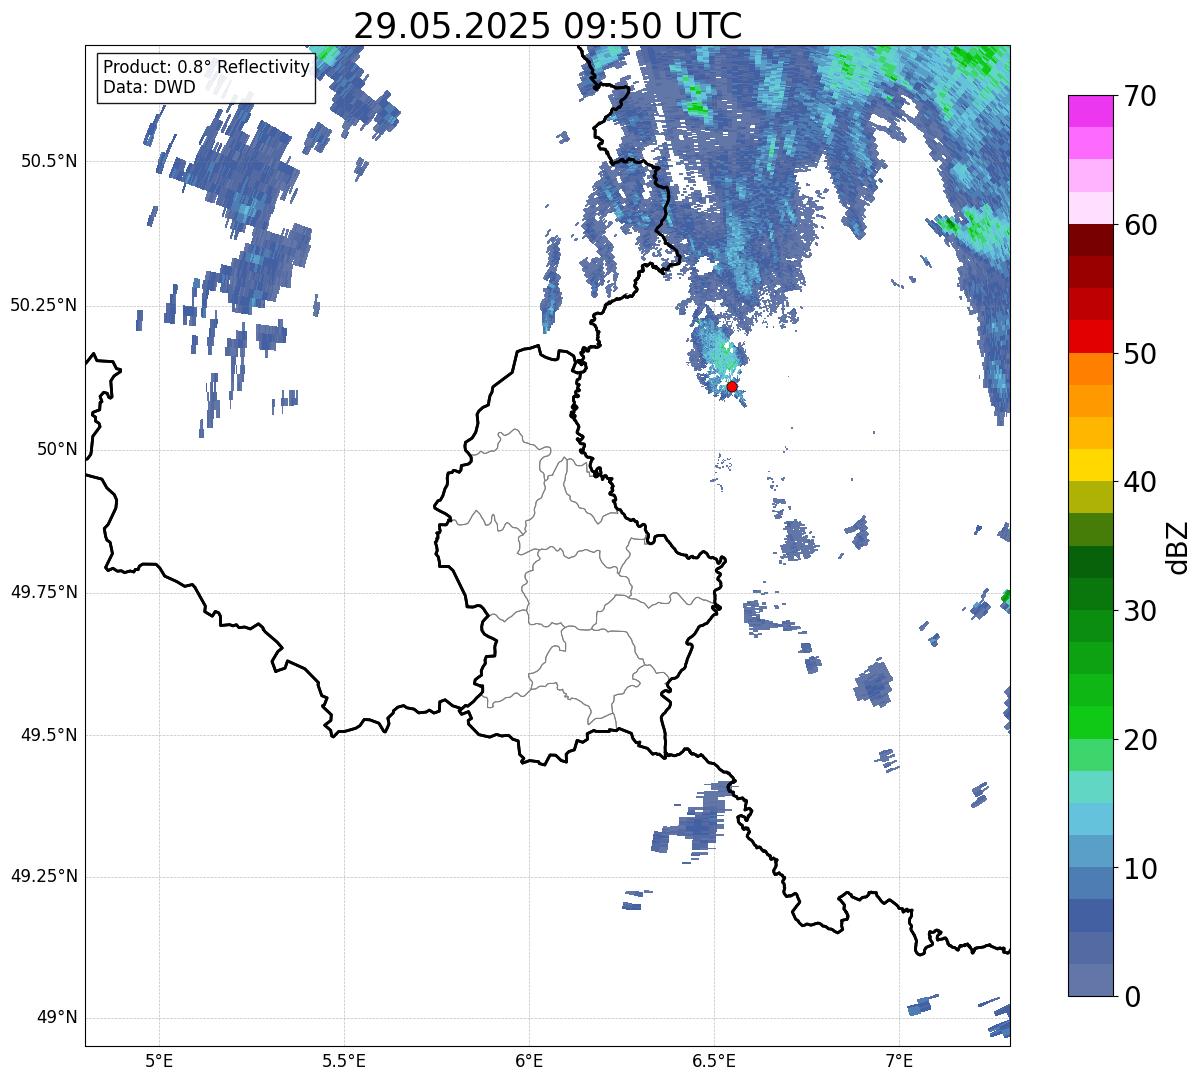Click the latitude label 50.25°N
The image size is (1202, 1081).
pos(44,305)
